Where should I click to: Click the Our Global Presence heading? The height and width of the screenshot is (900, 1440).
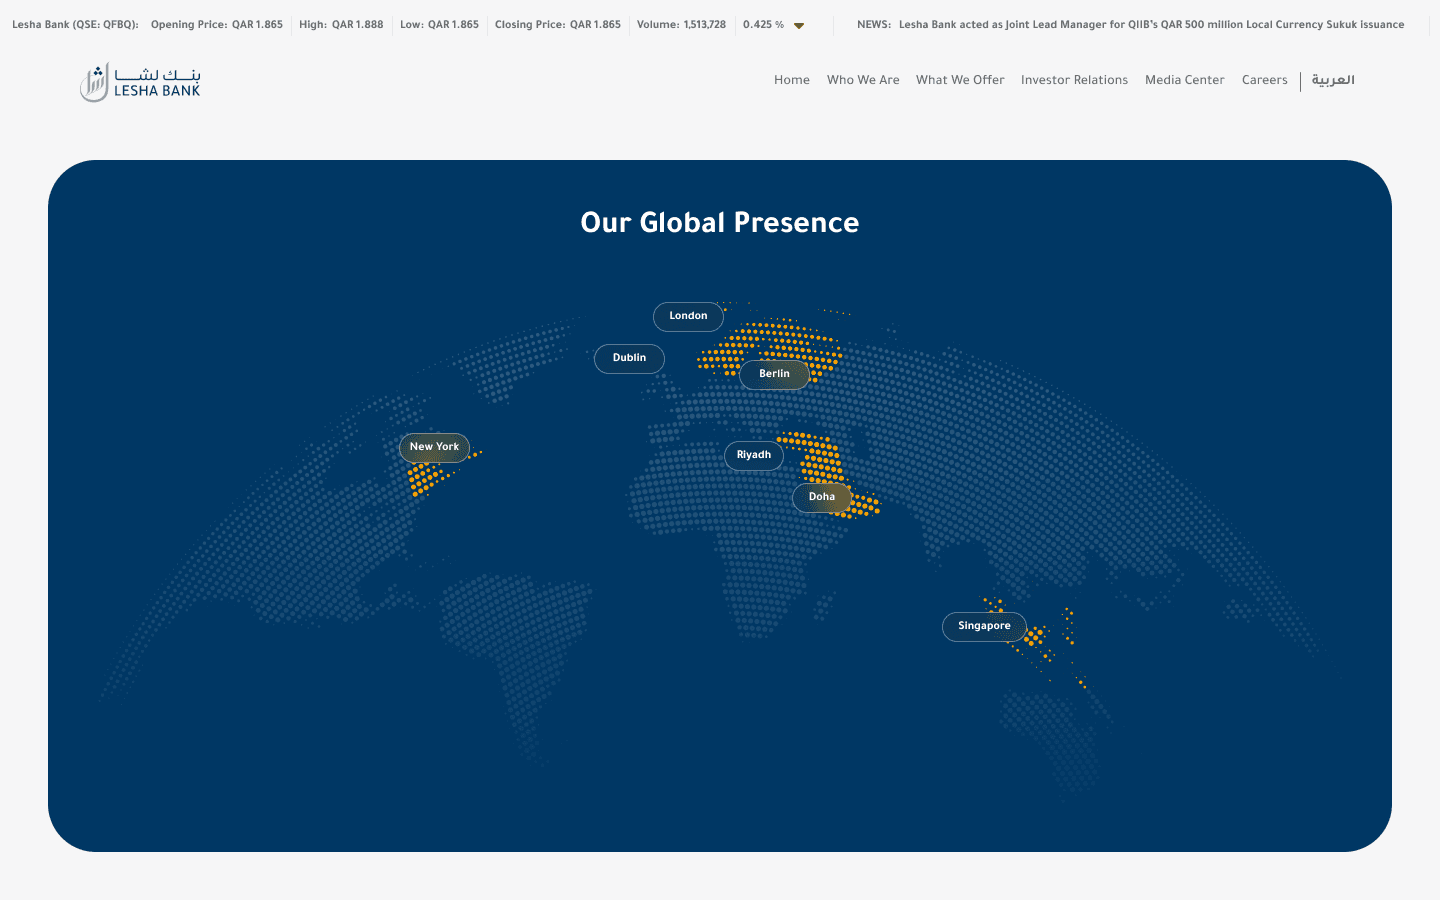720,222
